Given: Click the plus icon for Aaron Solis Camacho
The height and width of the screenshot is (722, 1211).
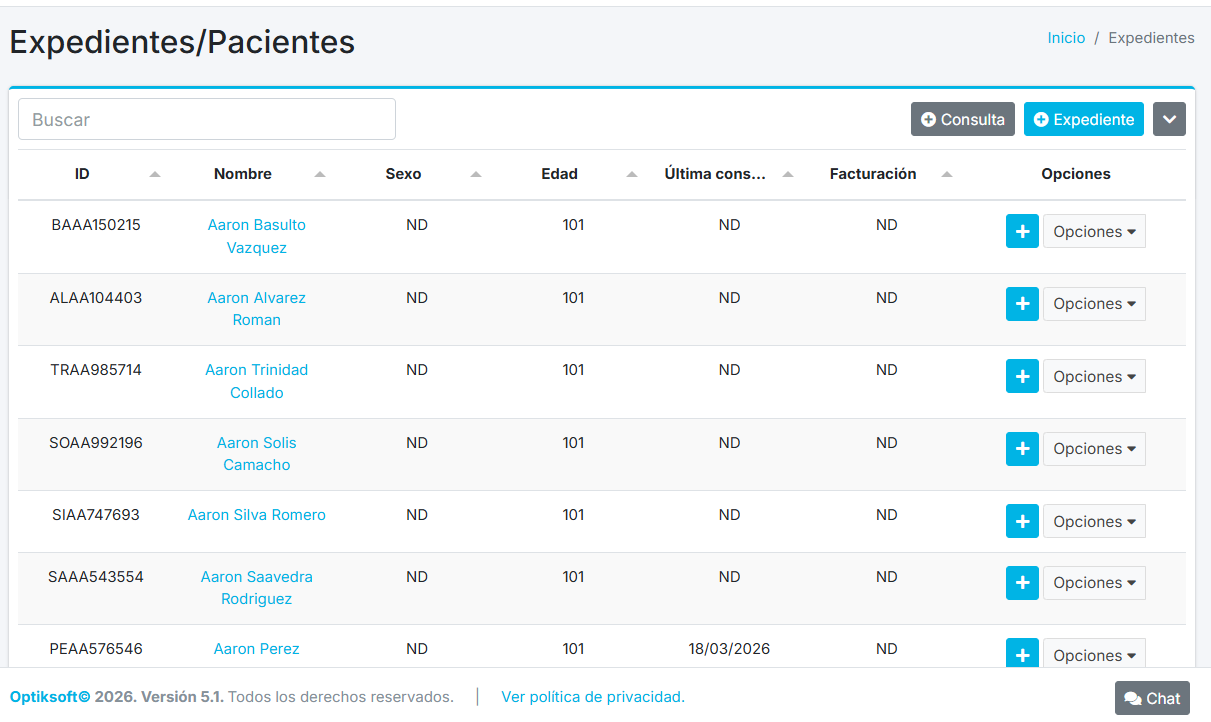Looking at the screenshot, I should [1022, 449].
